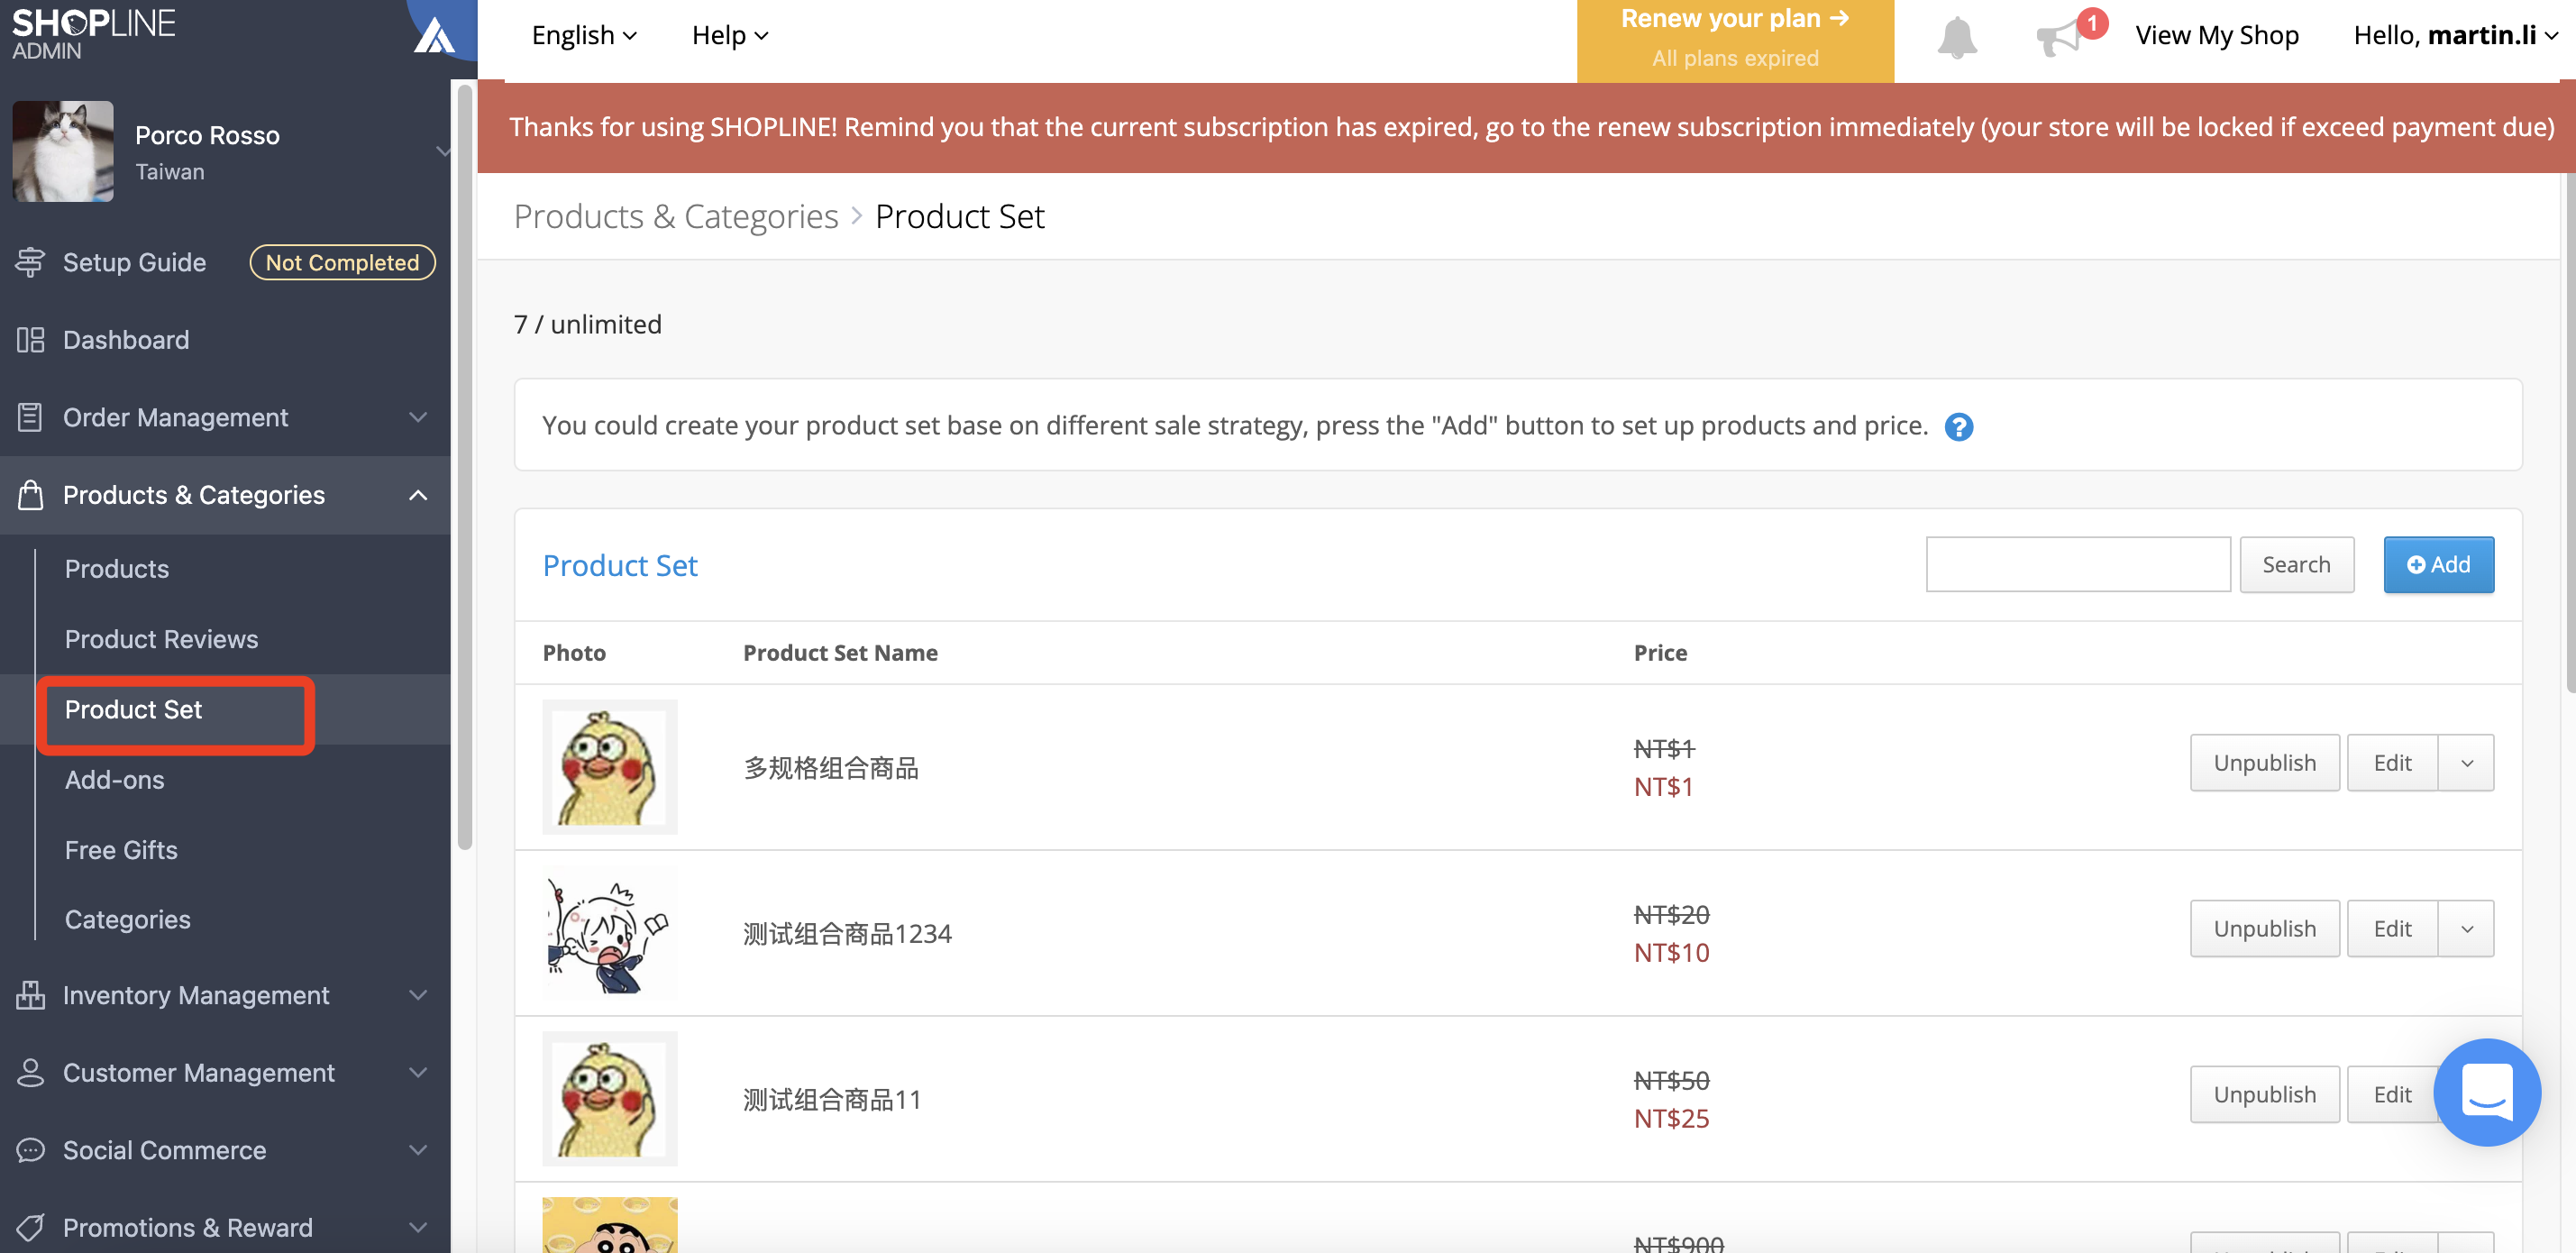The width and height of the screenshot is (2576, 1253).
Task: Open Edit dropdown arrow for 多规格组合商品
Action: point(2466,763)
